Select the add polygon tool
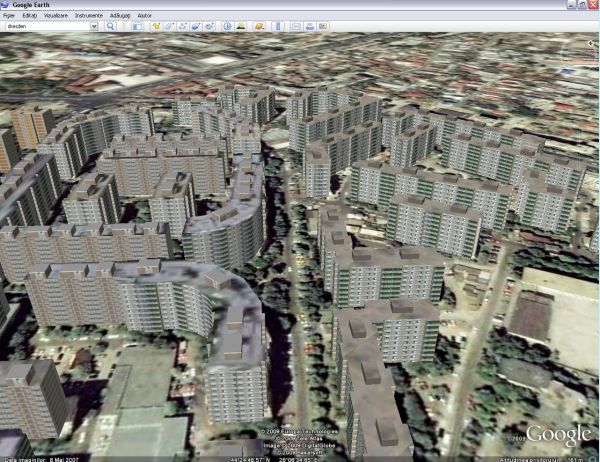The height and width of the screenshot is (462, 600). (170, 25)
